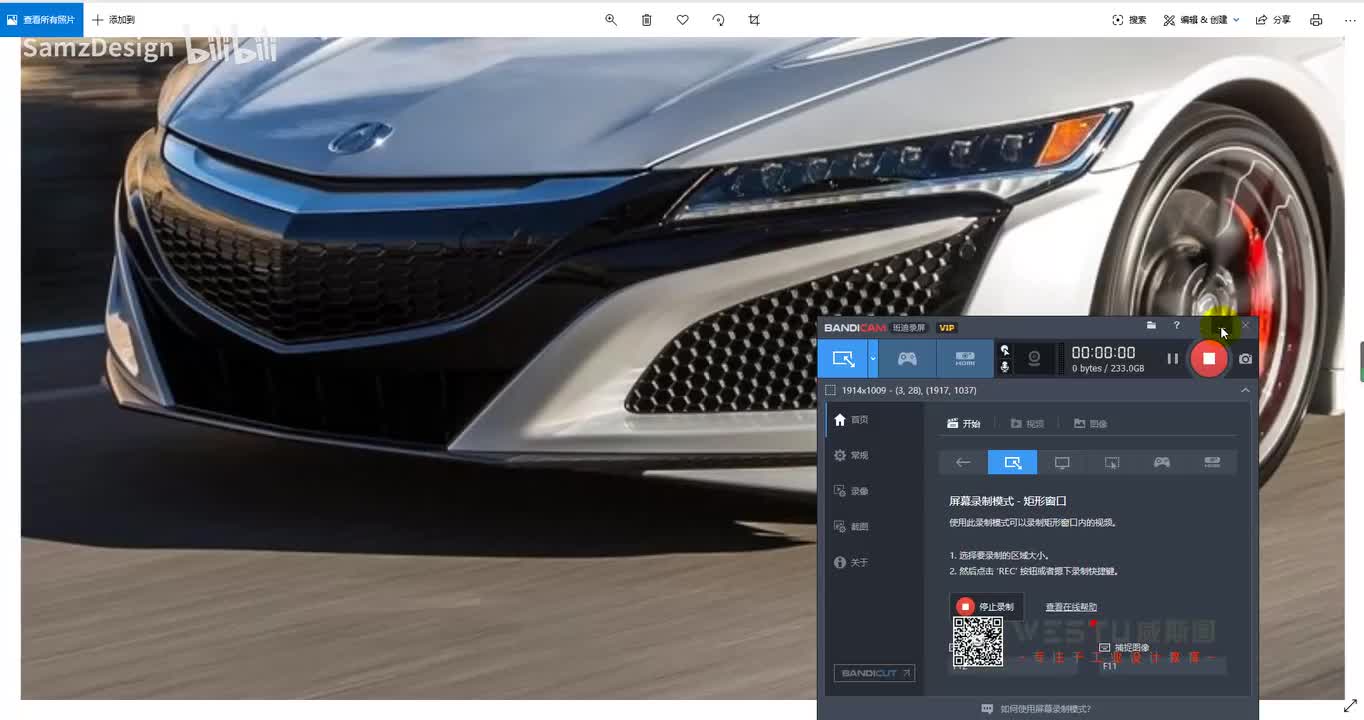This screenshot has height=720, width=1364.
Task: Open Bandicam output folder icon
Action: [1151, 326]
